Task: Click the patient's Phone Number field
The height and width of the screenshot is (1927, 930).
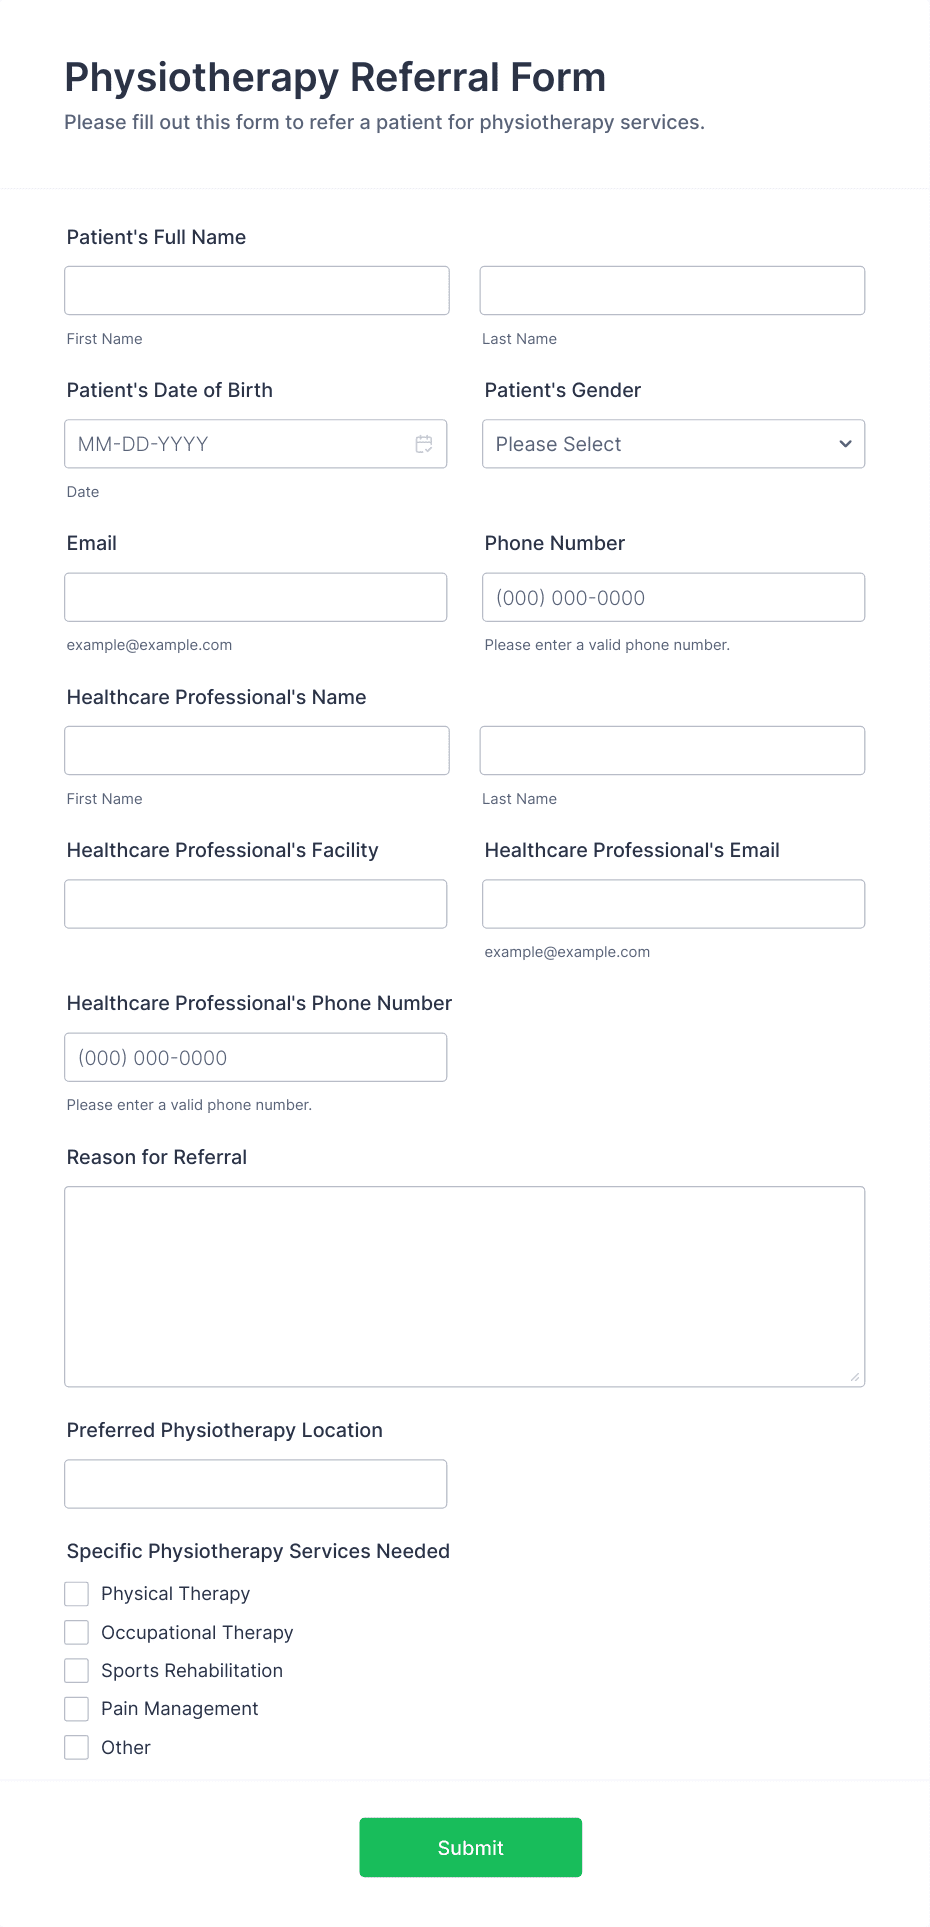Action: [x=673, y=597]
